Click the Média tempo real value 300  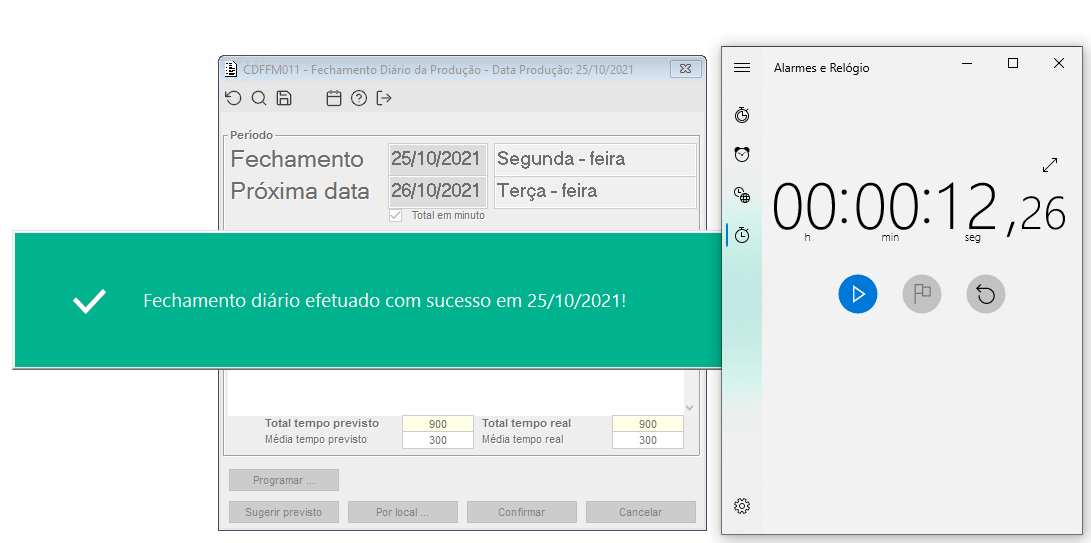coord(648,440)
